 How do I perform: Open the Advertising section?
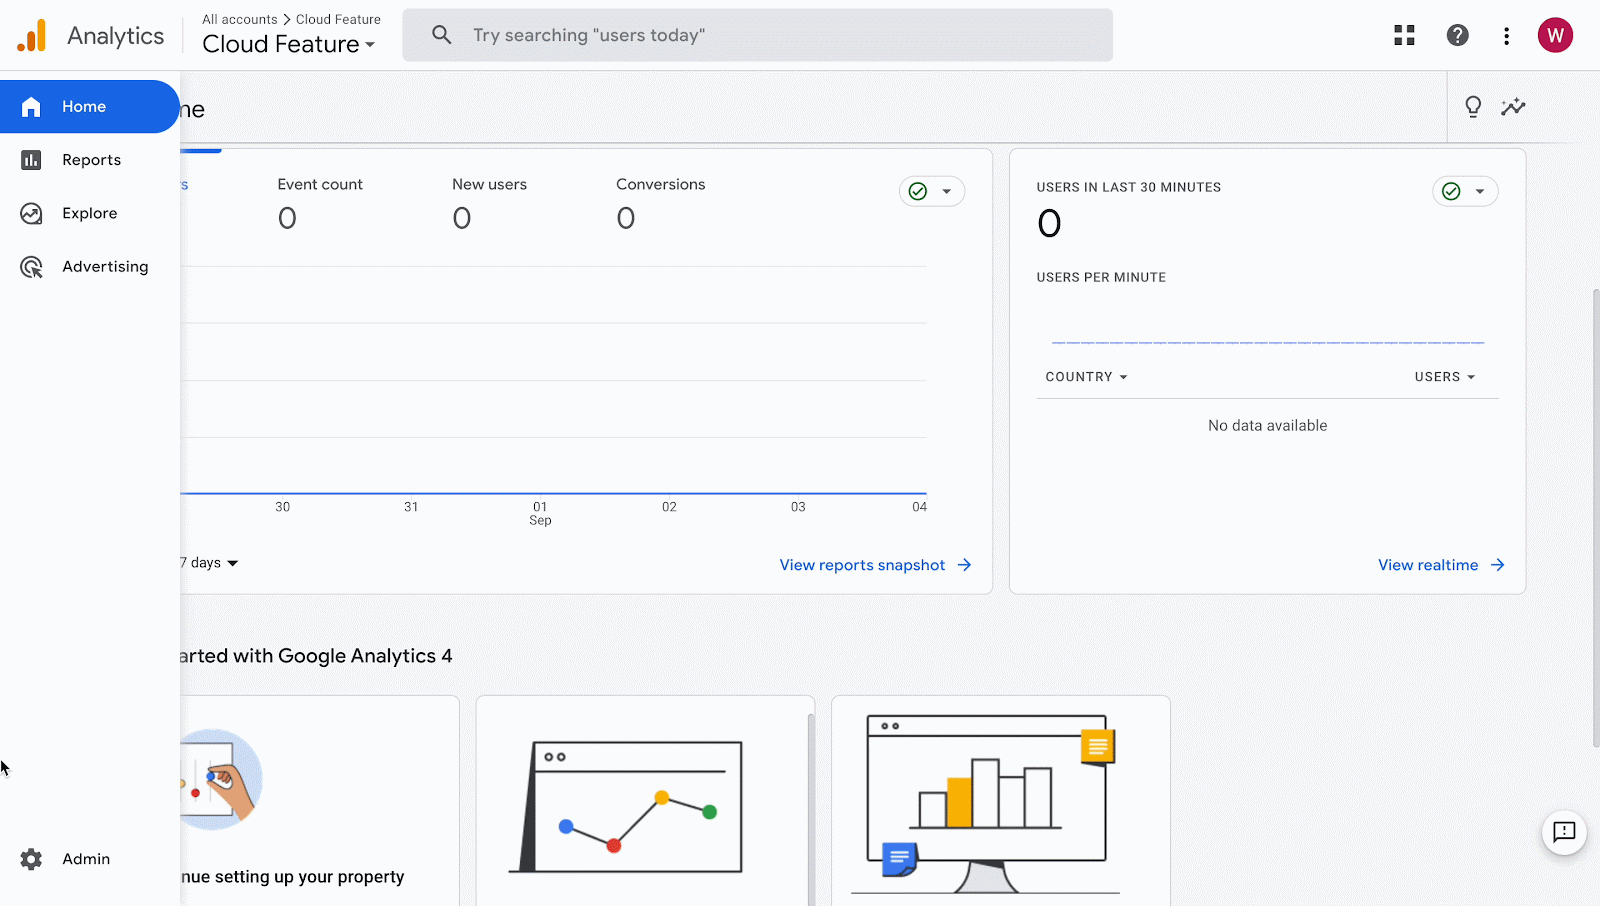tap(90, 267)
